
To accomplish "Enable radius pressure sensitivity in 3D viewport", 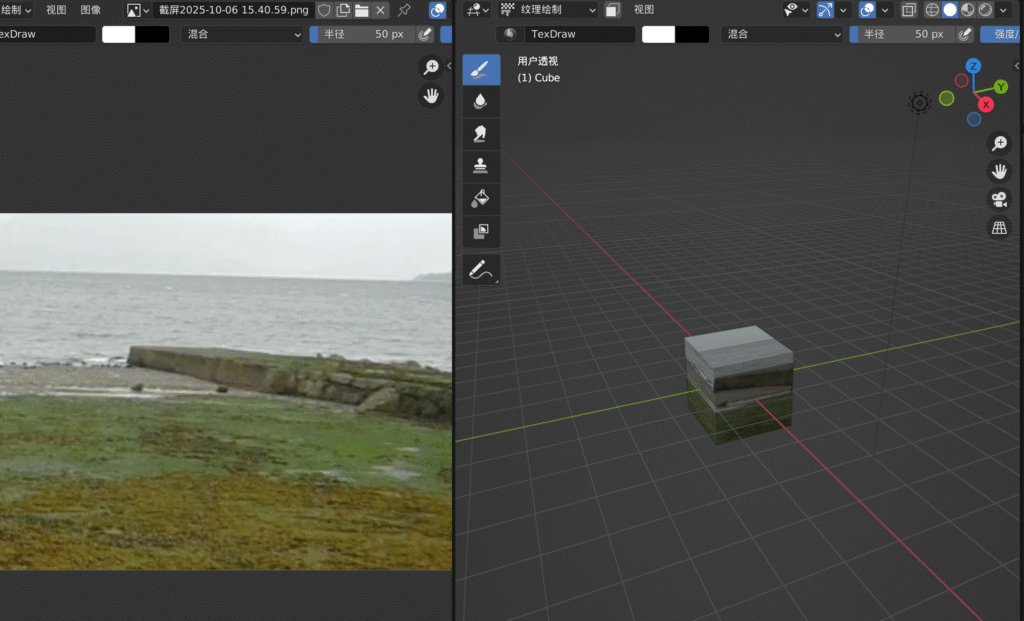I will 964,34.
